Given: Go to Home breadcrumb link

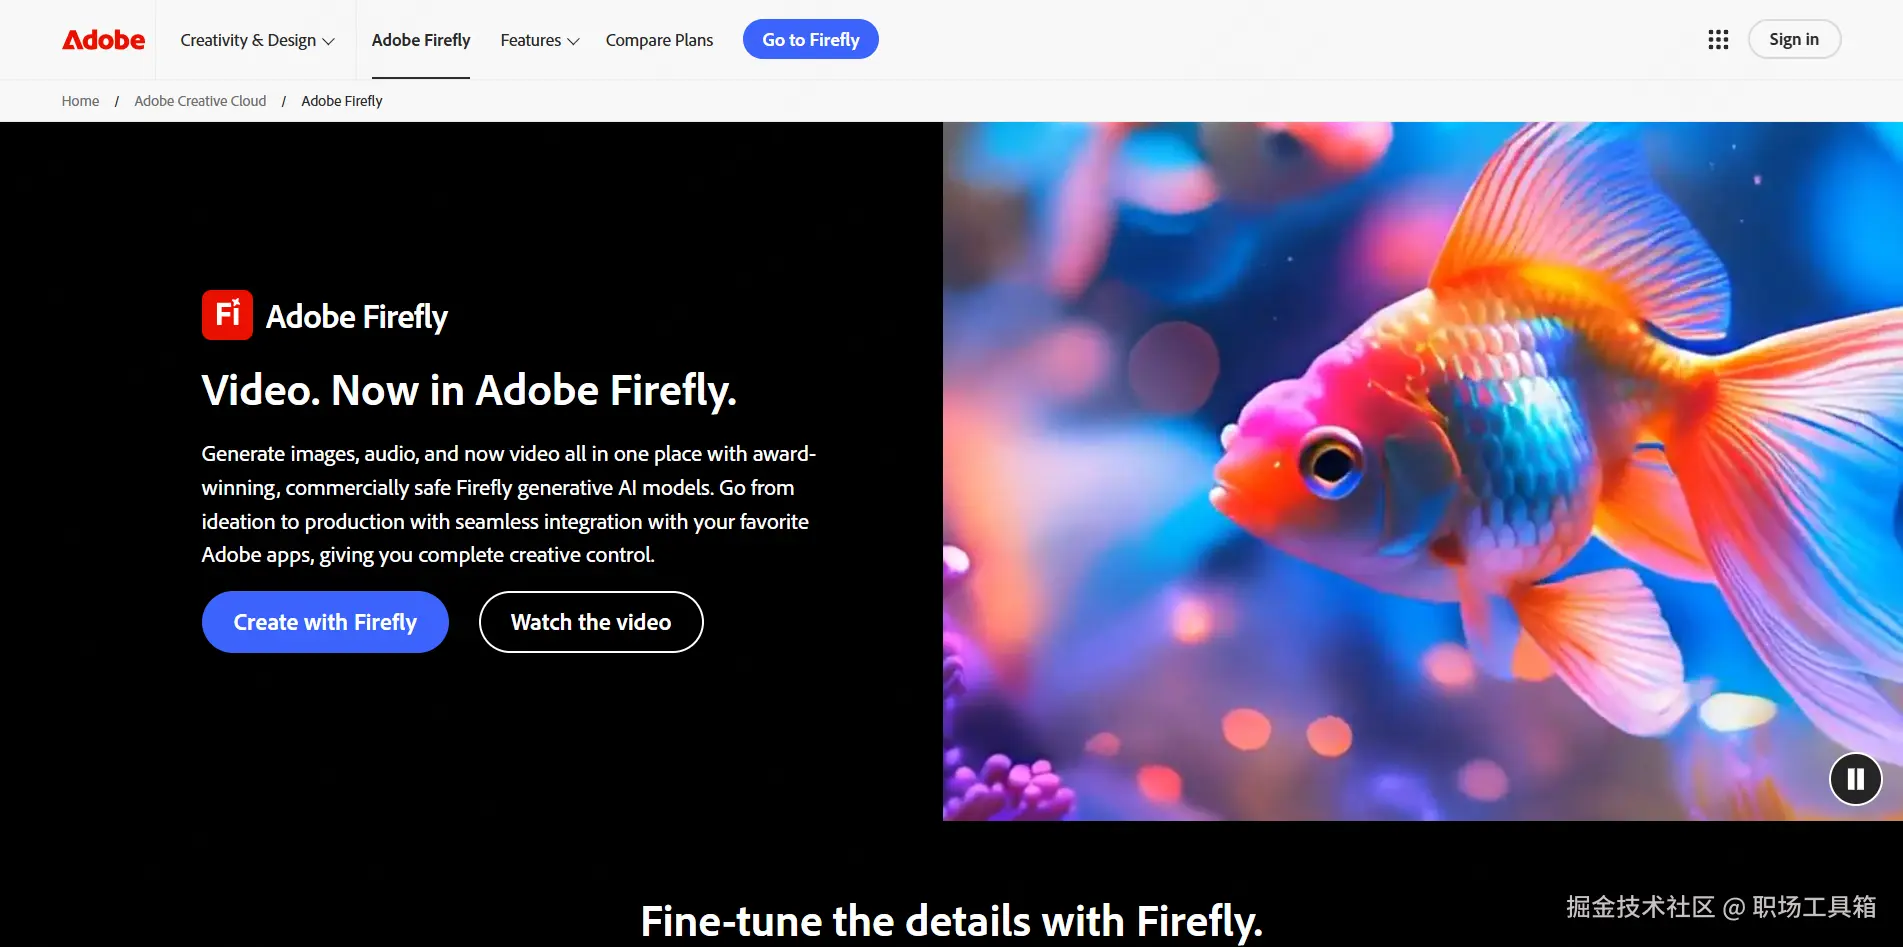Looking at the screenshot, I should point(80,101).
